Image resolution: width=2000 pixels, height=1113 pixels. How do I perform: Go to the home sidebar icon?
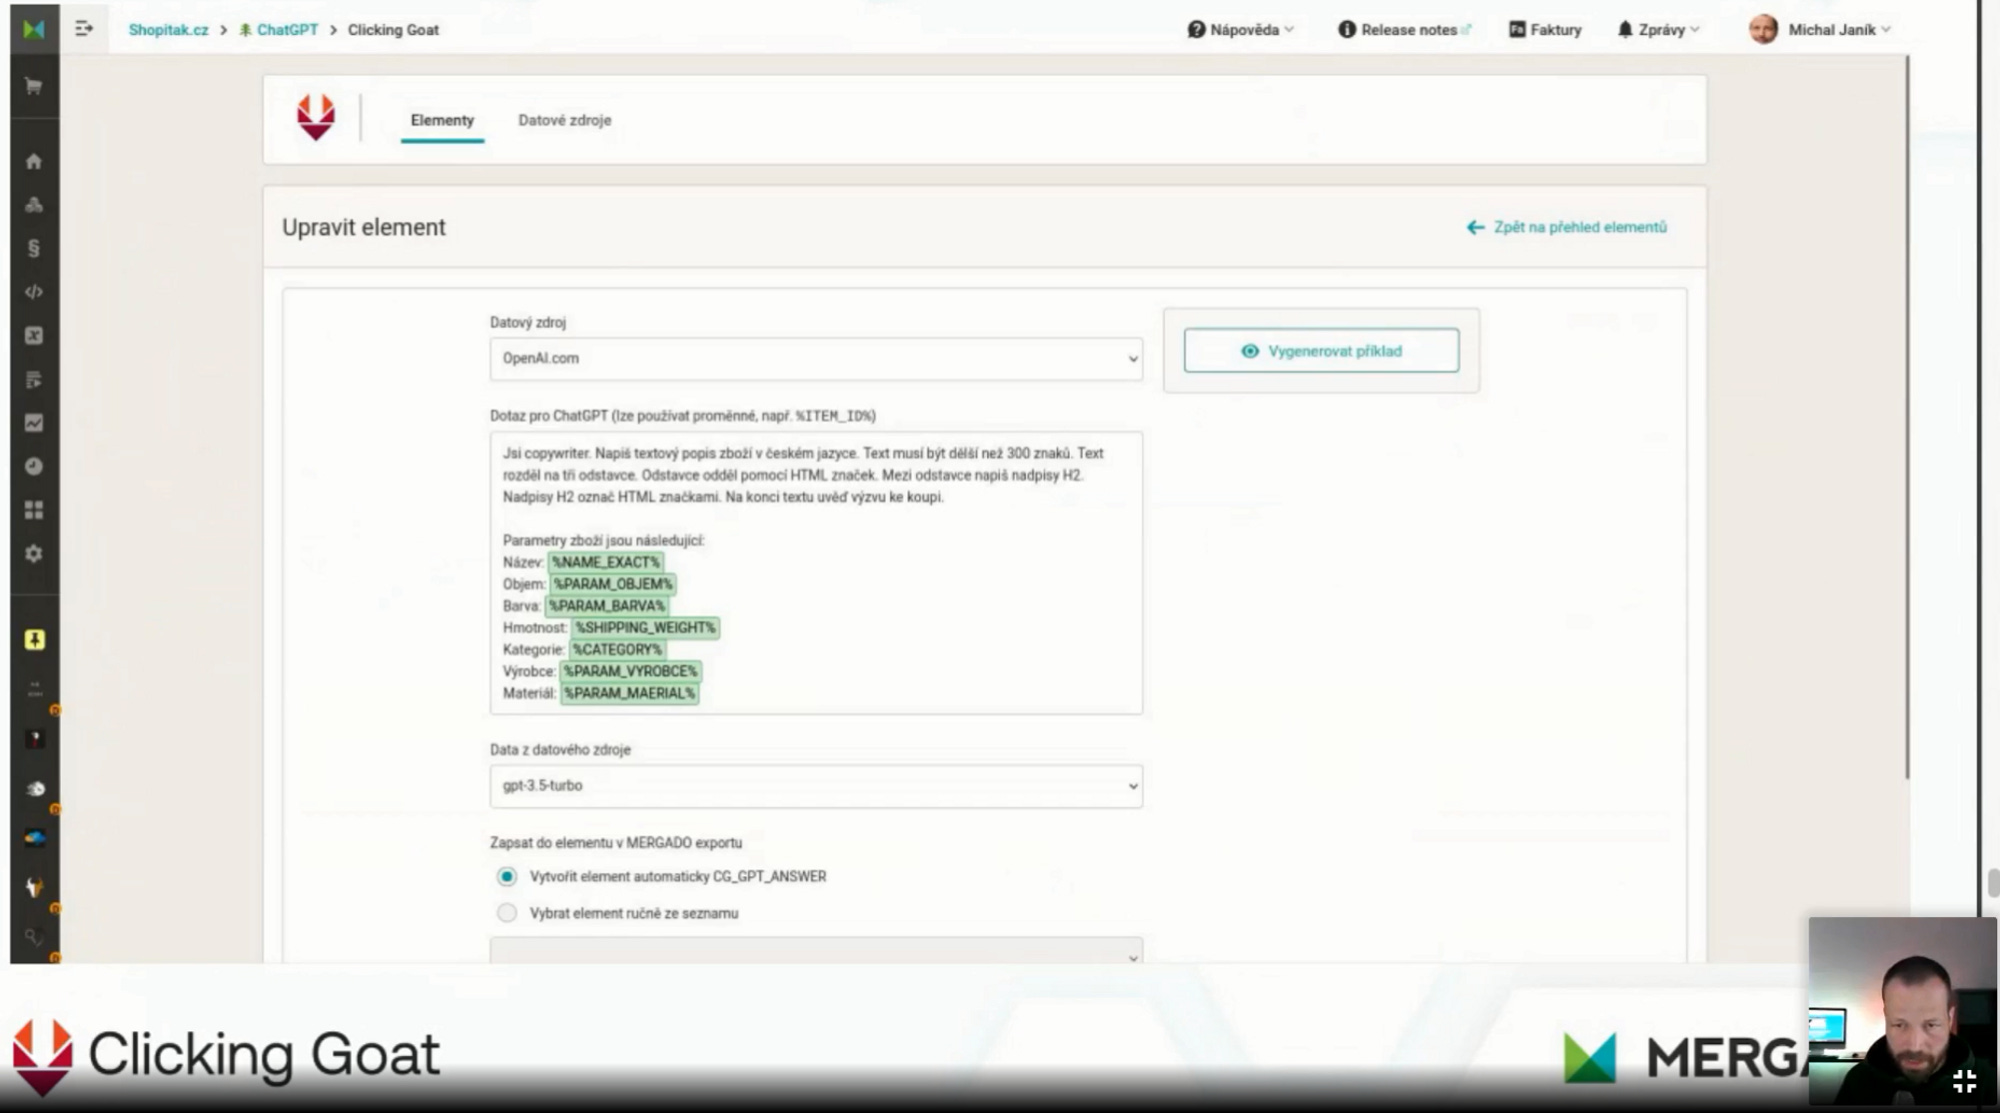point(33,161)
